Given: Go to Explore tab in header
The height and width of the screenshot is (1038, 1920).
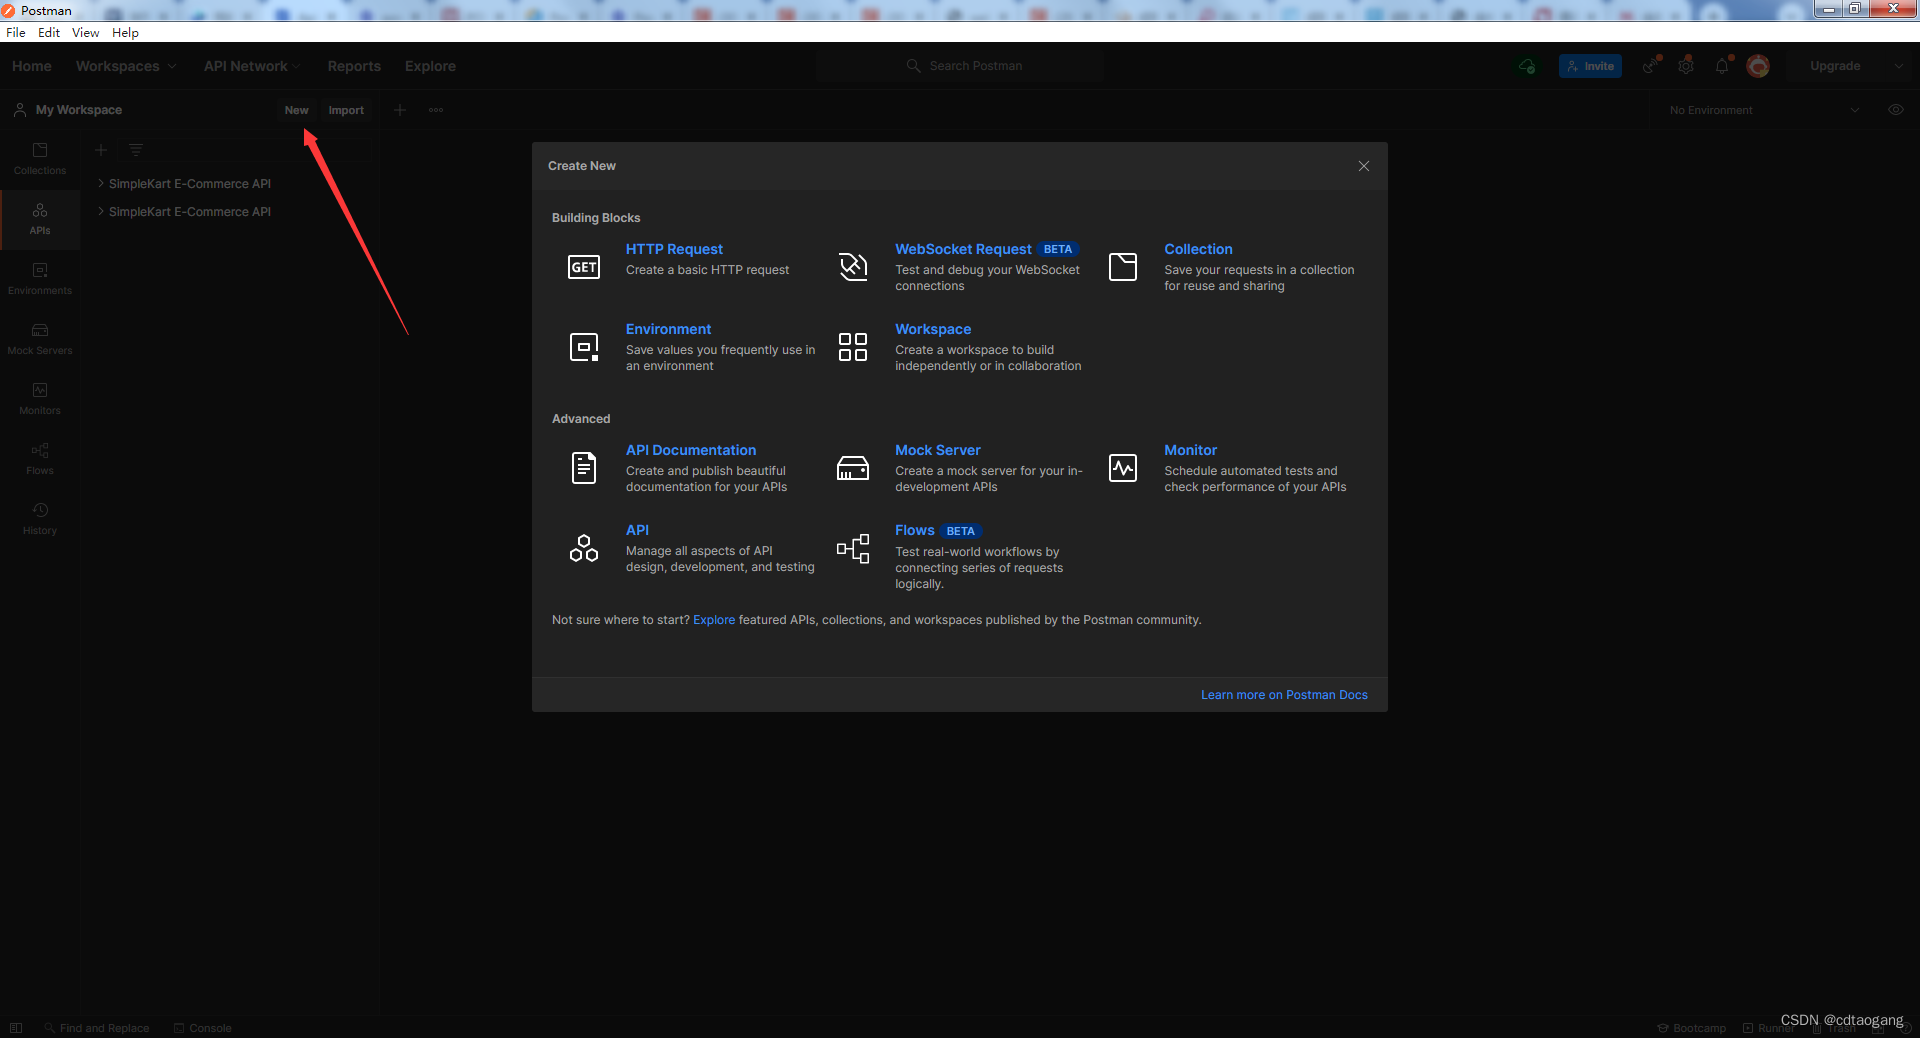Looking at the screenshot, I should tap(430, 66).
